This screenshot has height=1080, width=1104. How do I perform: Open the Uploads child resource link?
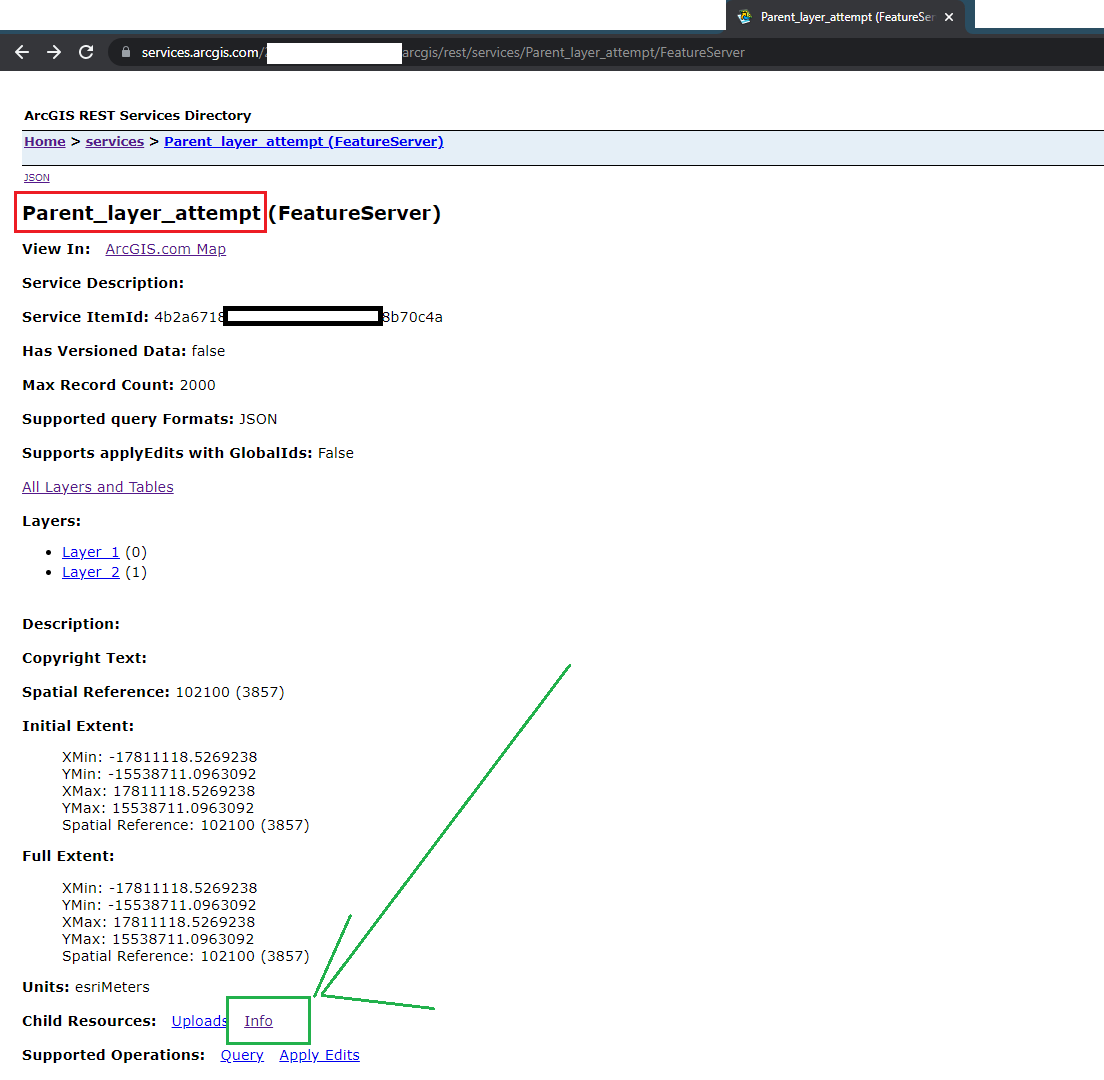pos(199,1021)
